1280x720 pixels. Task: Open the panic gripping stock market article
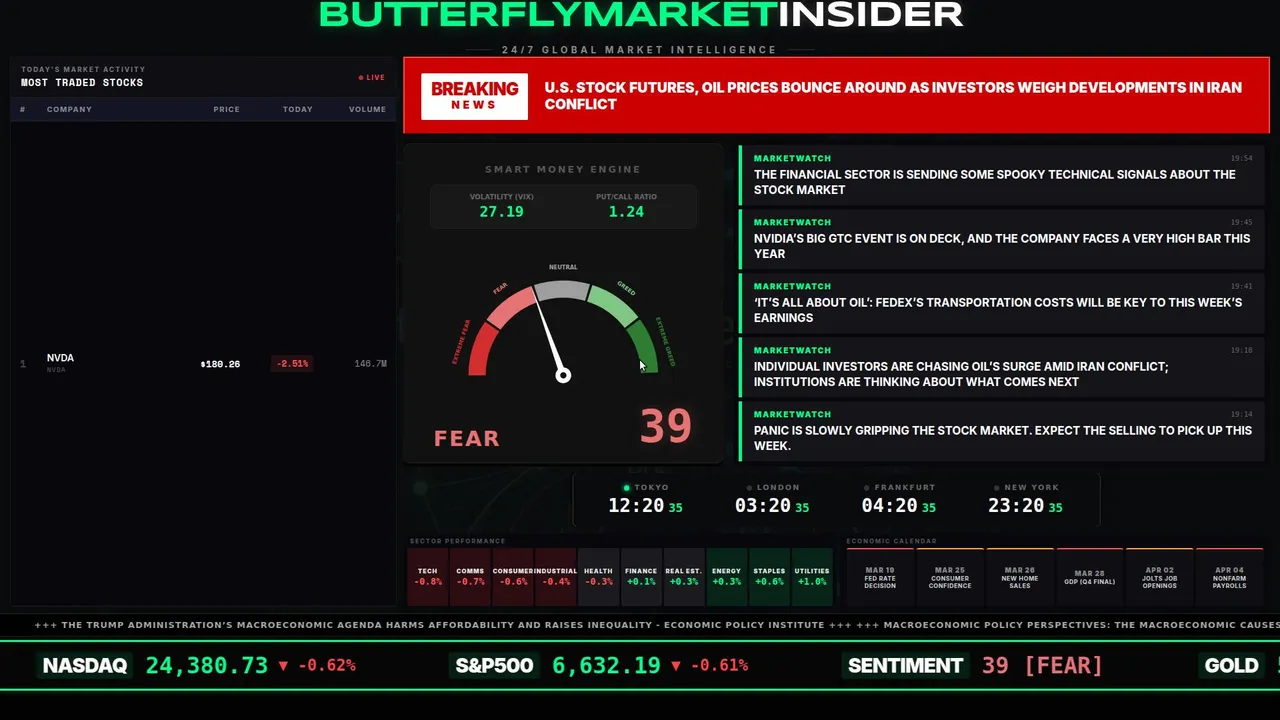[x=1002, y=431]
